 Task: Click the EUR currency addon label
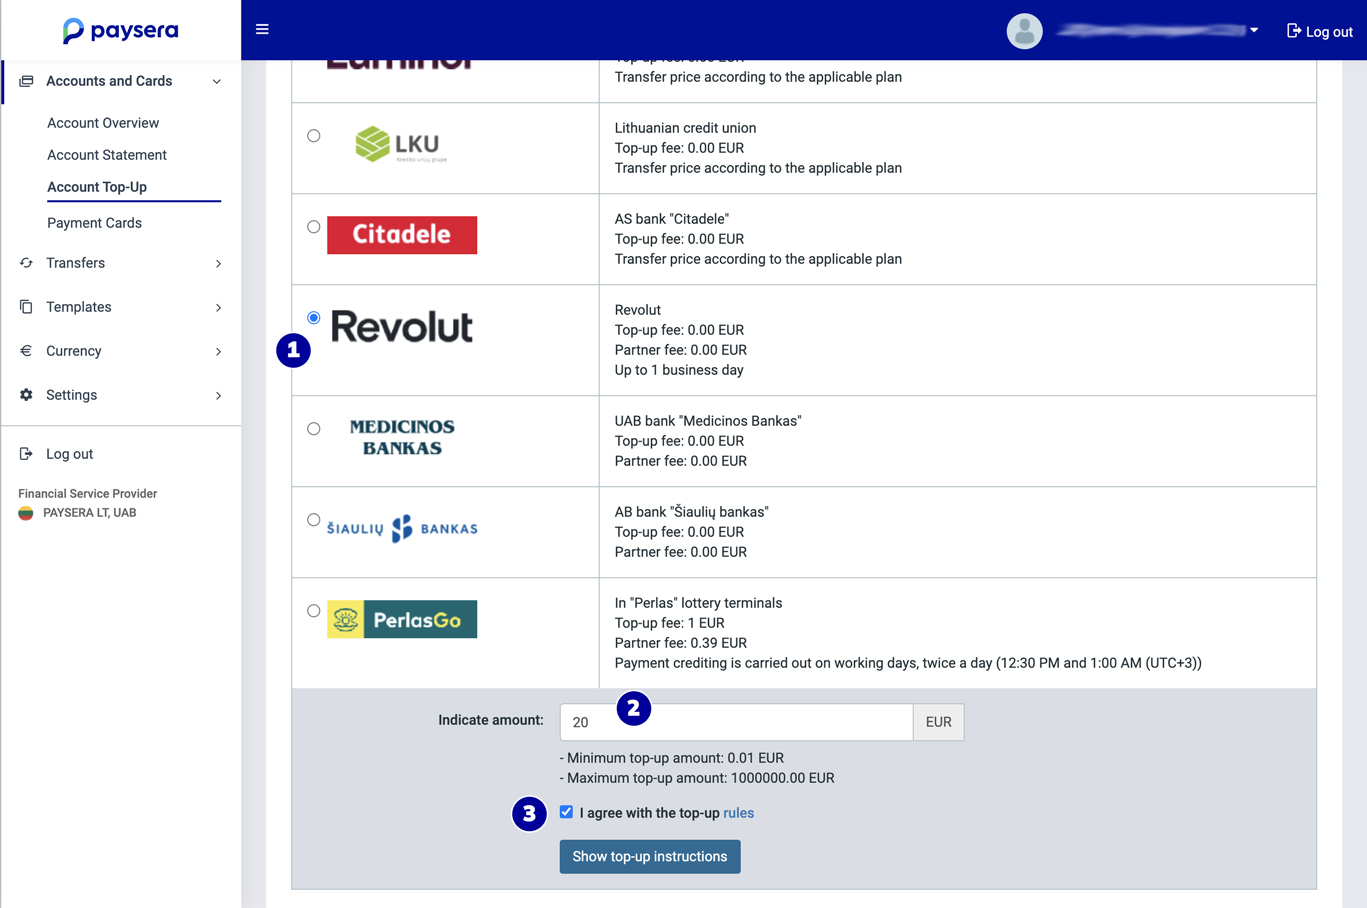[939, 722]
